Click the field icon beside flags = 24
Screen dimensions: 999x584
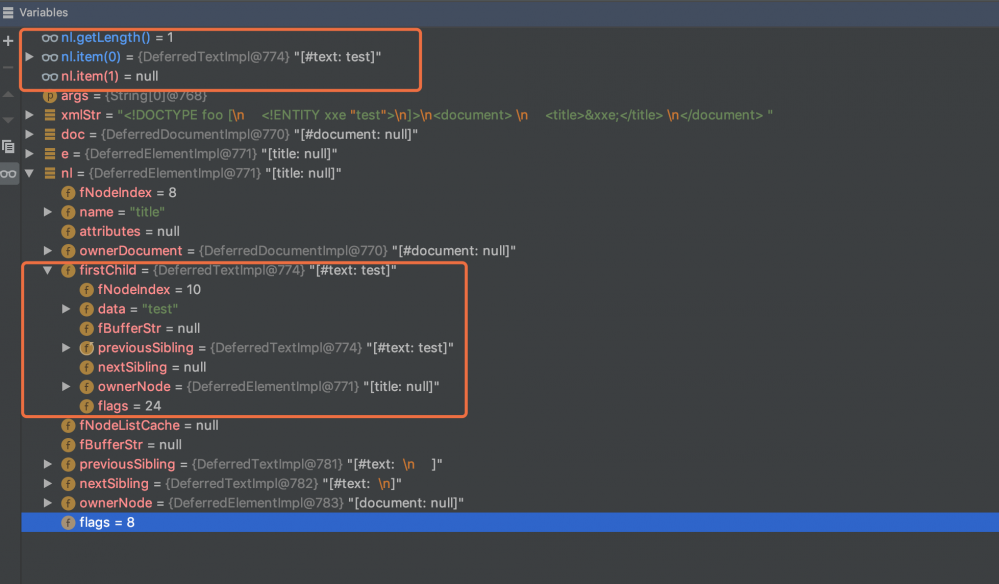click(x=87, y=406)
